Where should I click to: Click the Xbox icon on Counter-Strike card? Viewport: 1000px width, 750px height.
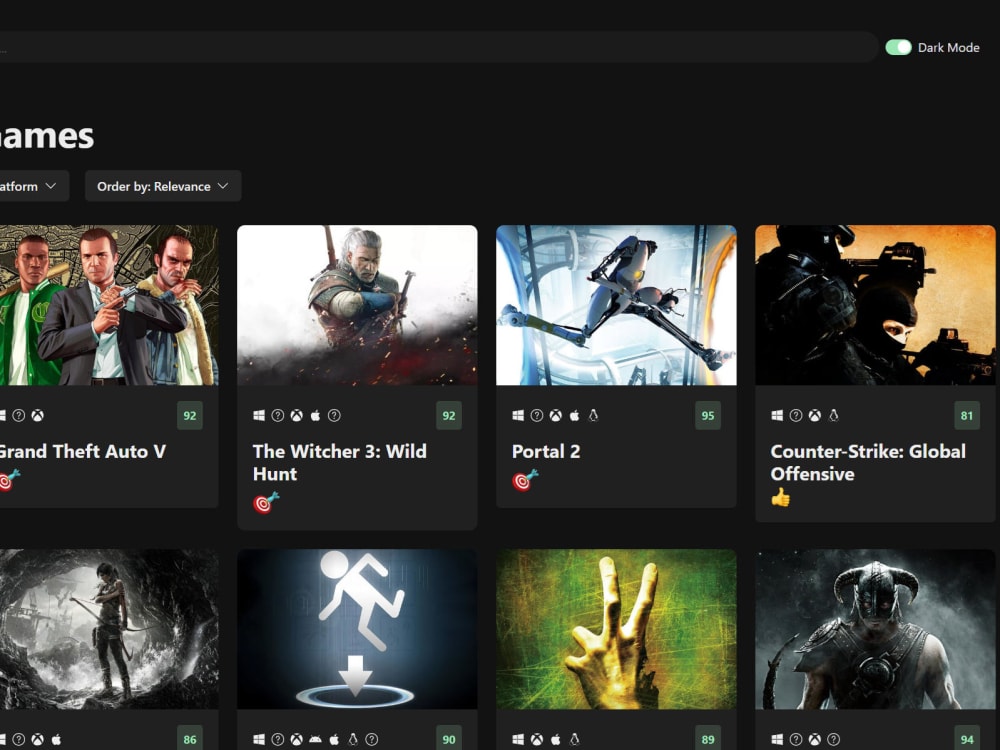[x=815, y=416]
